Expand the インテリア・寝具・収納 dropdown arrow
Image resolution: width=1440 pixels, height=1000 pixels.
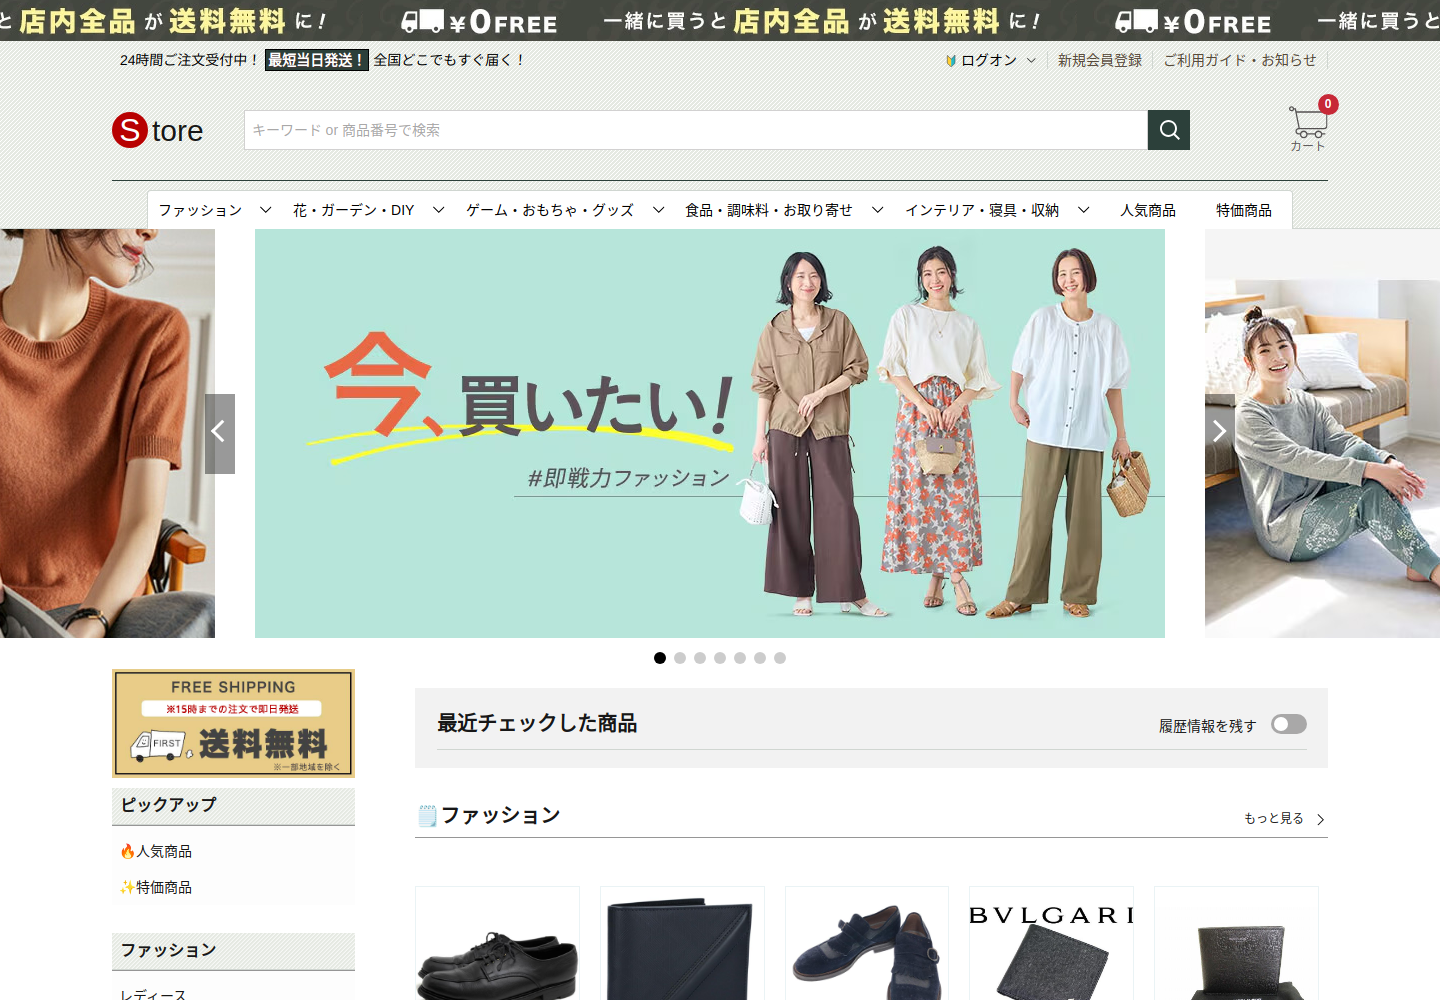(1083, 210)
